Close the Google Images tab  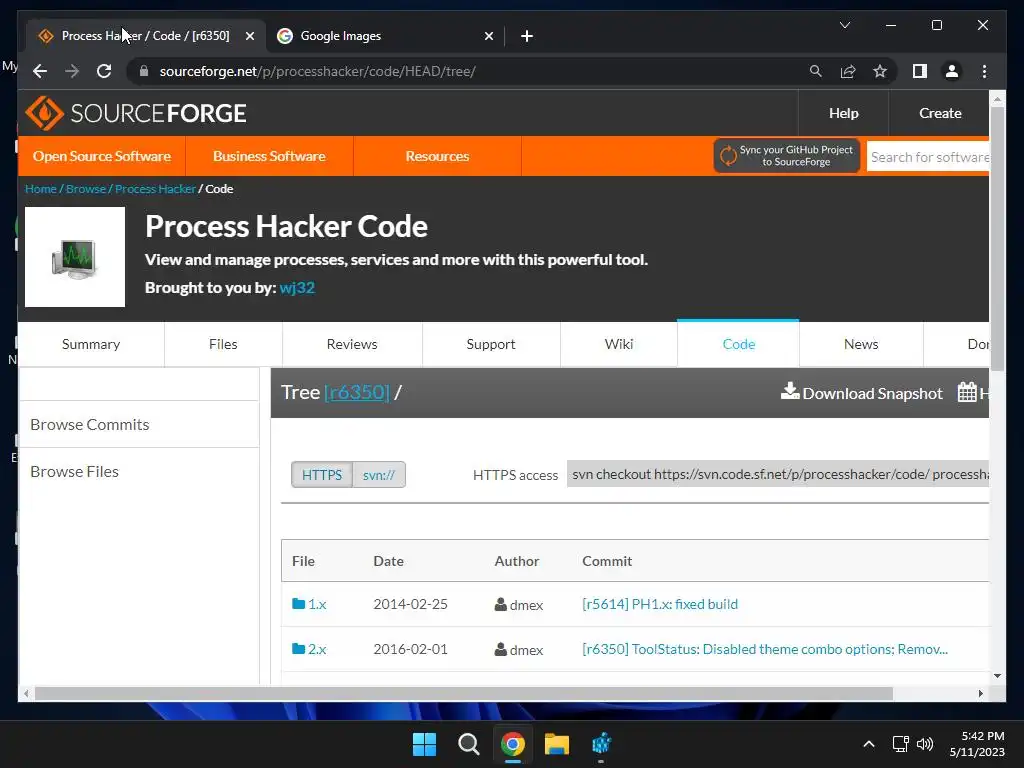(x=488, y=36)
